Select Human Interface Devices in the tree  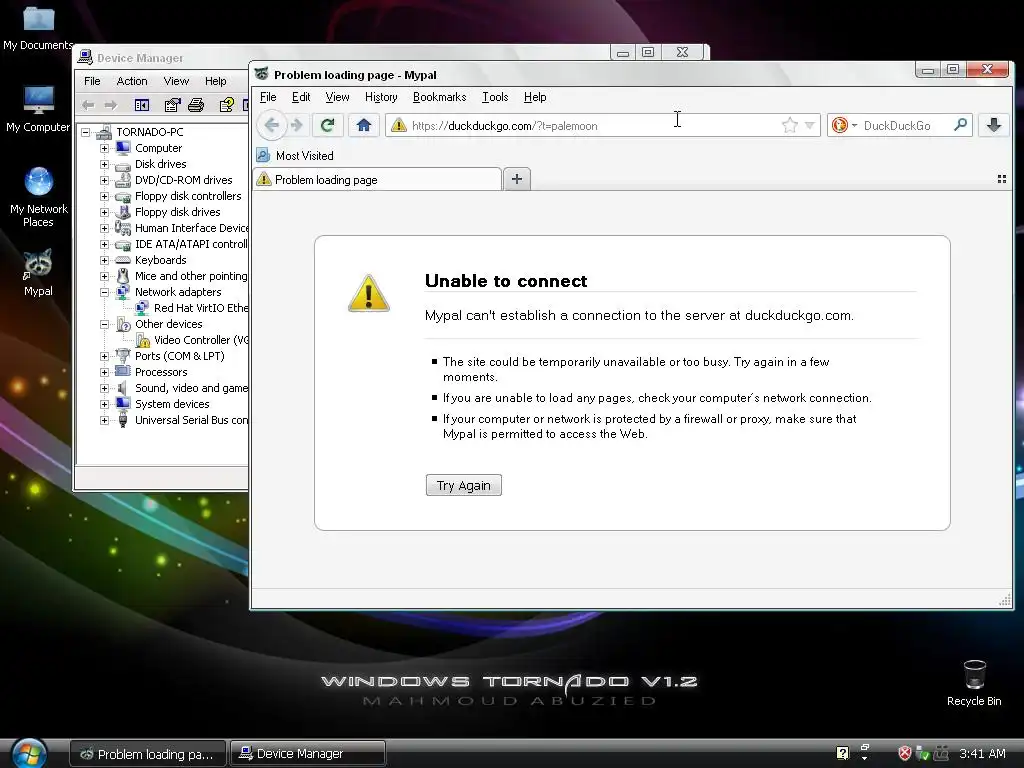click(x=191, y=228)
